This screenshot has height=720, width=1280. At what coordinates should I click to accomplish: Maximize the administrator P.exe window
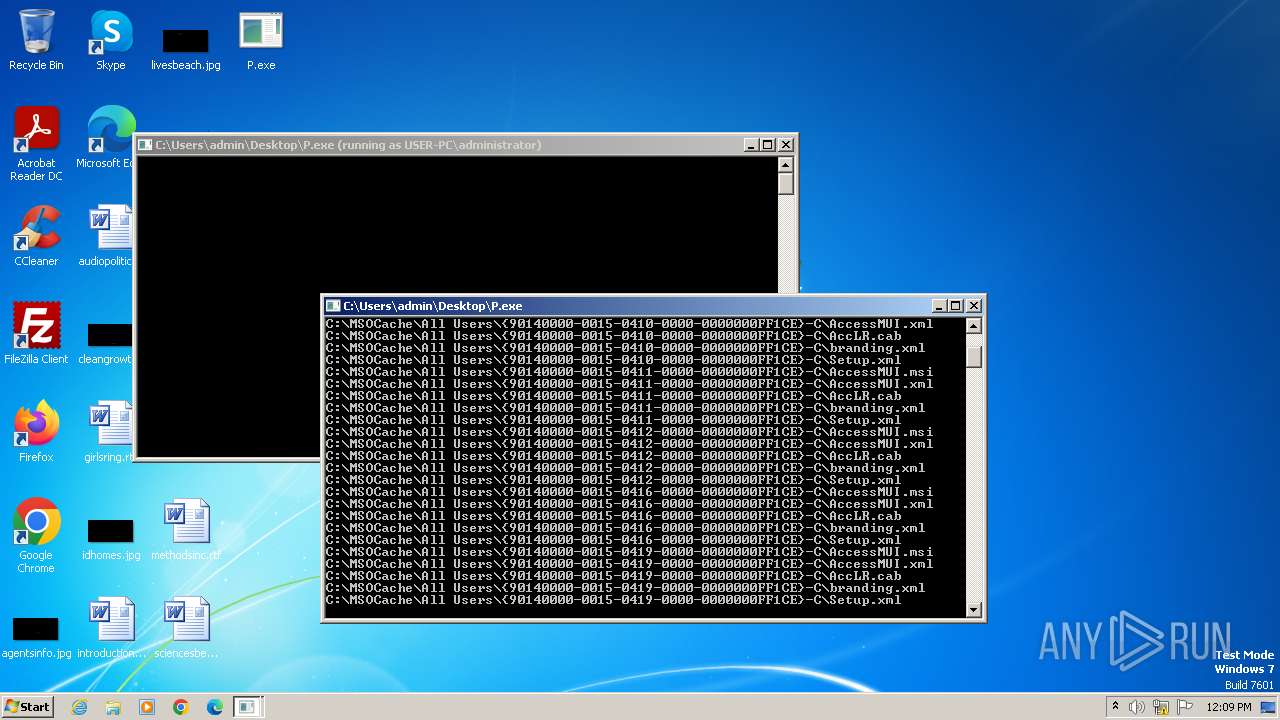click(x=768, y=145)
